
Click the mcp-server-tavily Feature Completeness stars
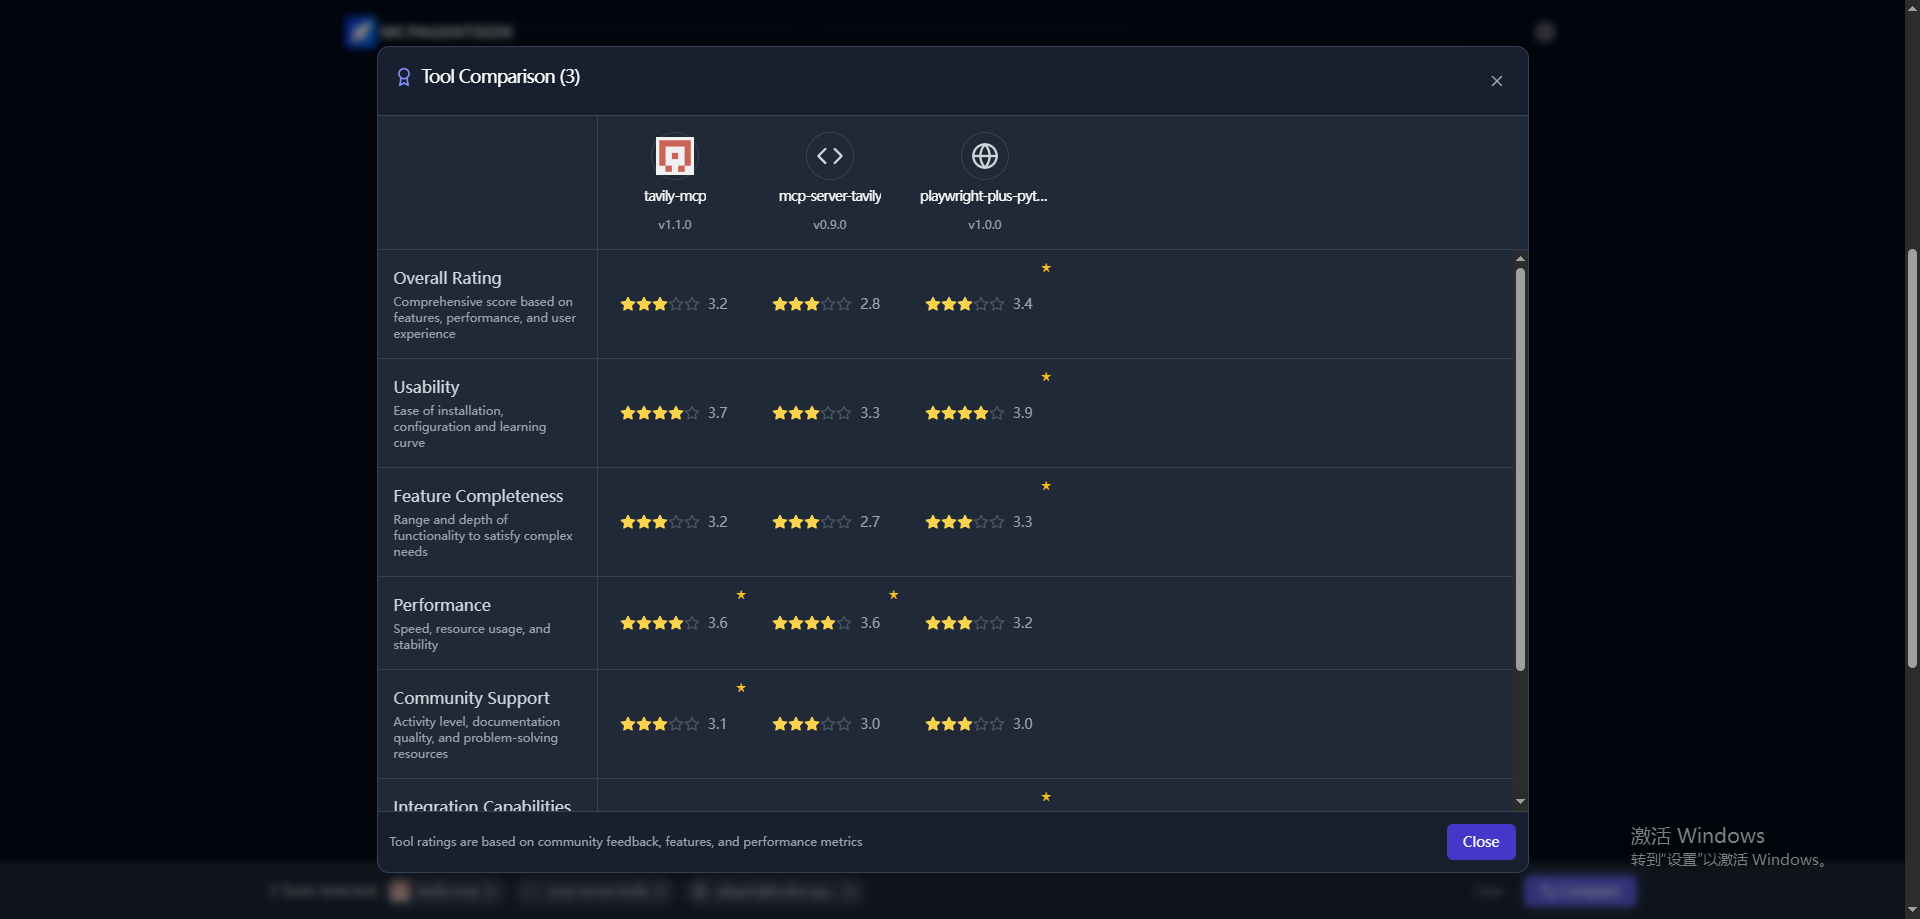(812, 522)
